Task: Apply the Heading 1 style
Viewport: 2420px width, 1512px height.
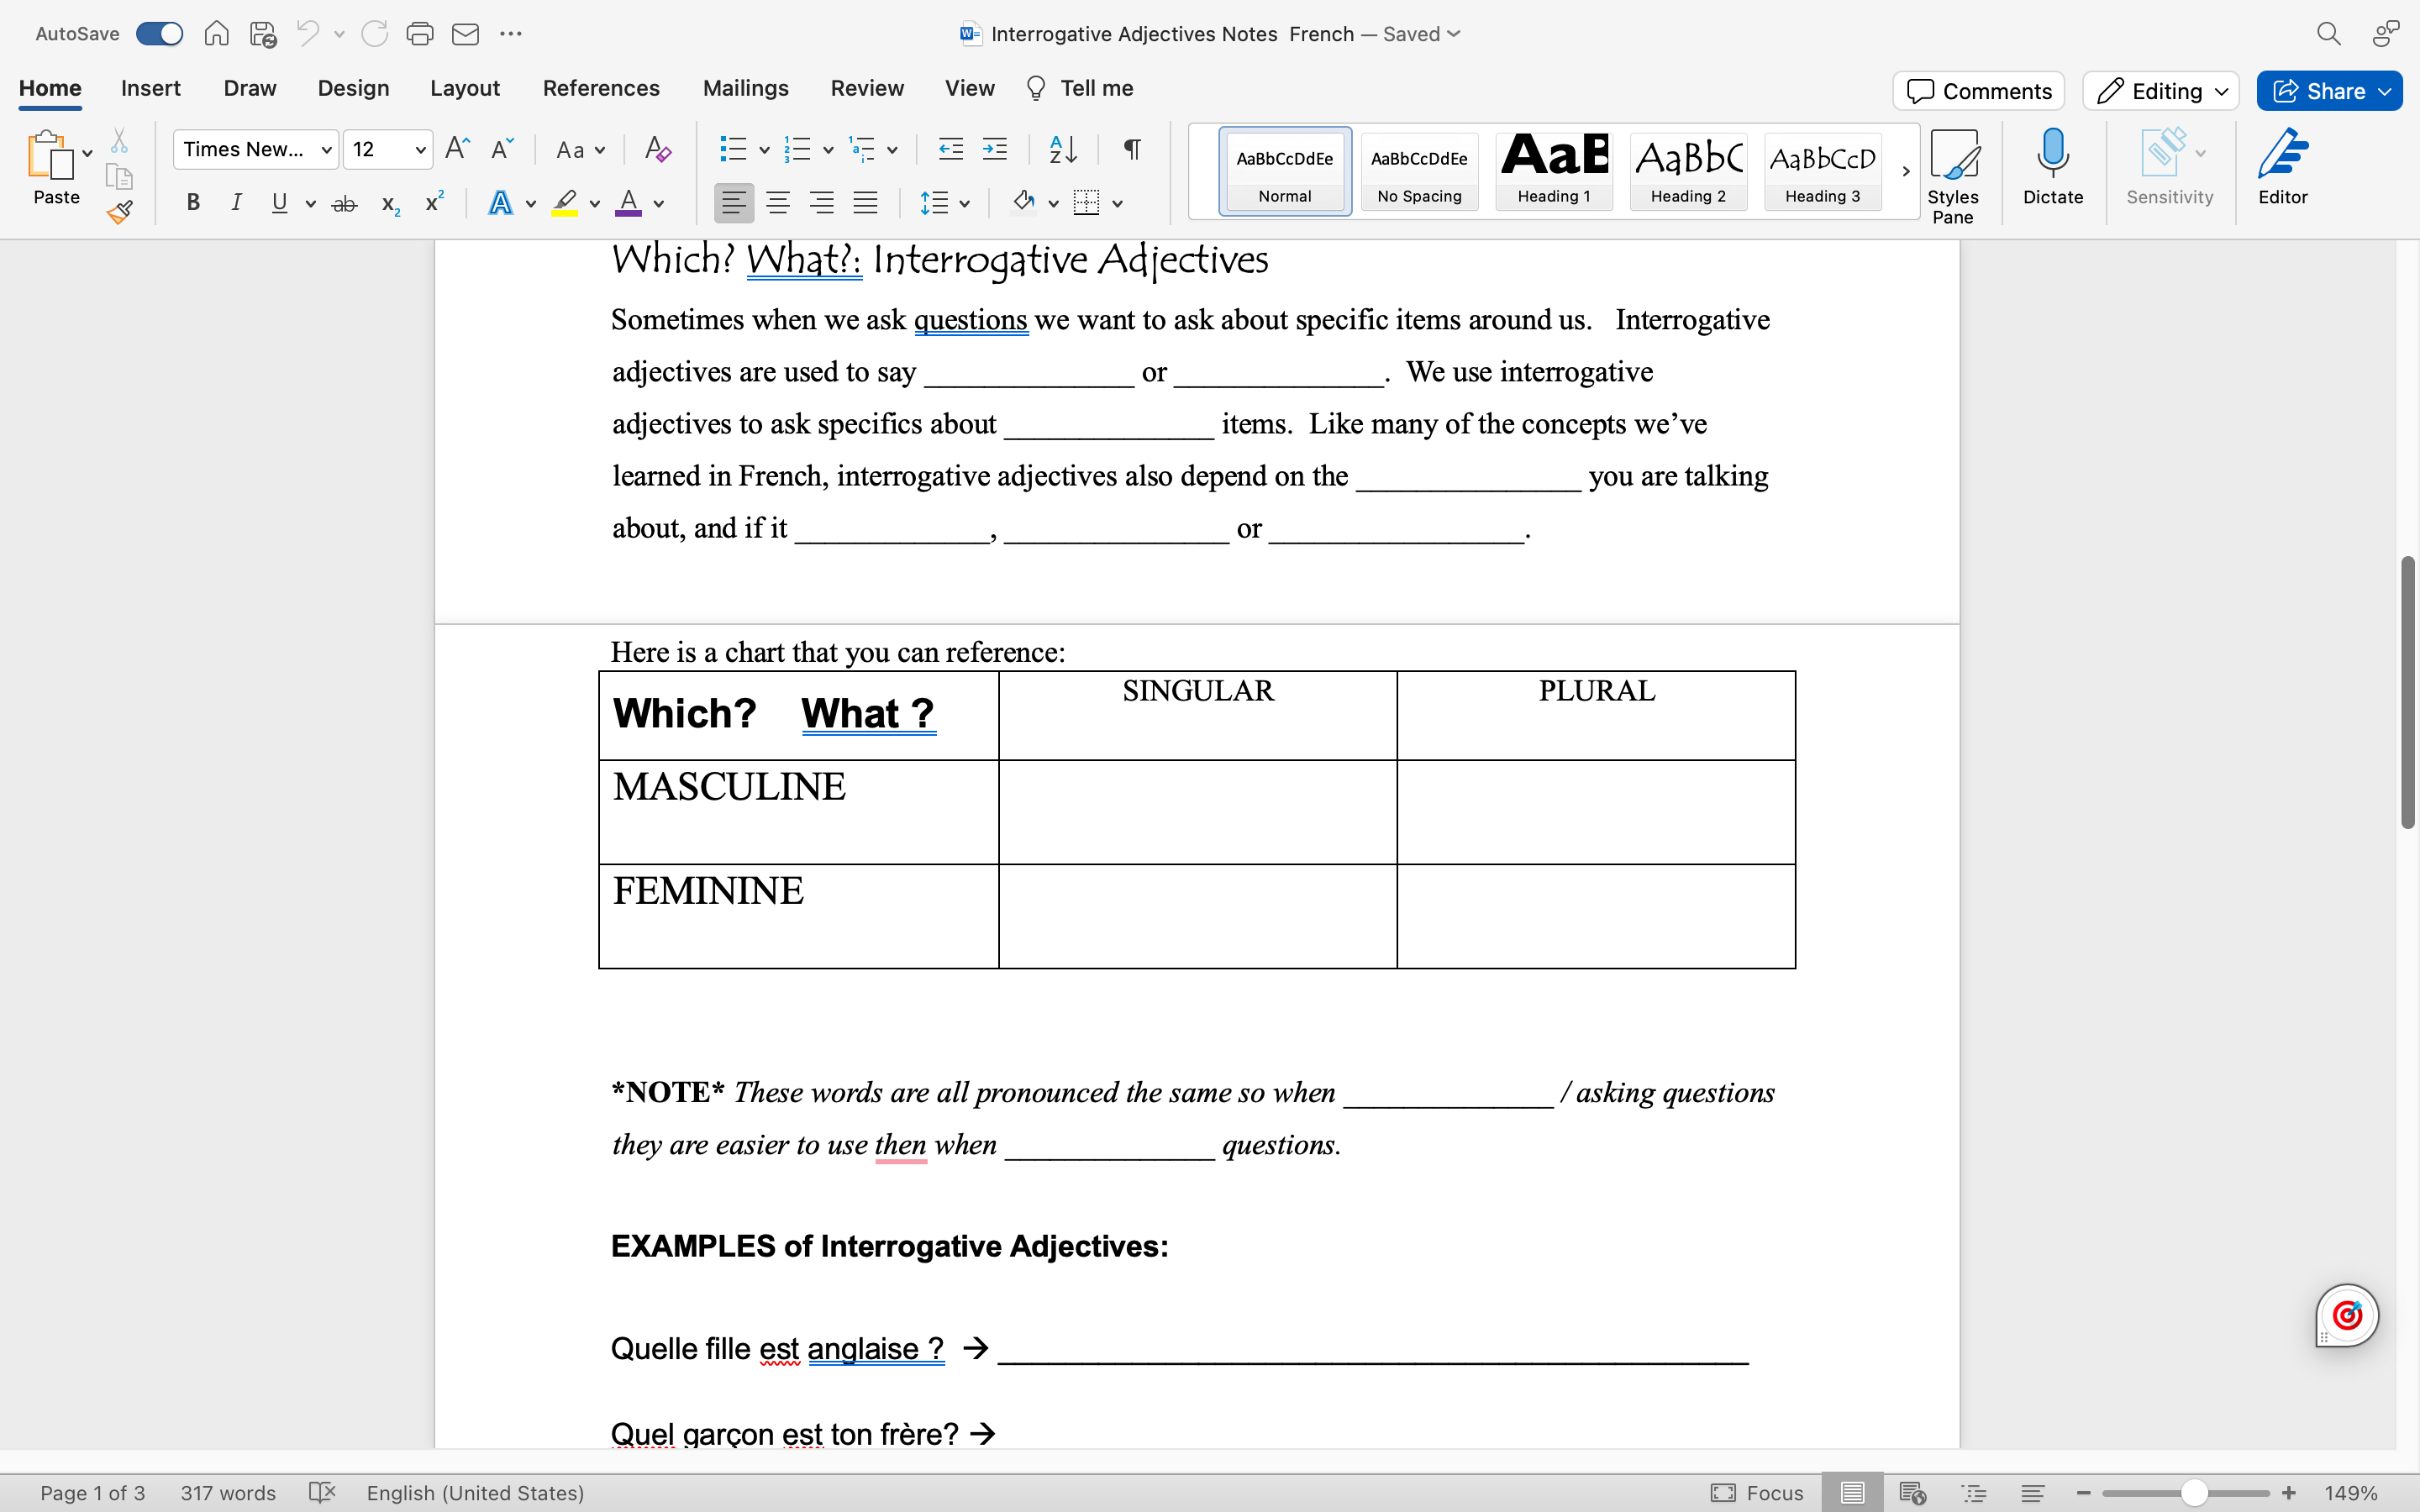Action: click(x=1553, y=170)
